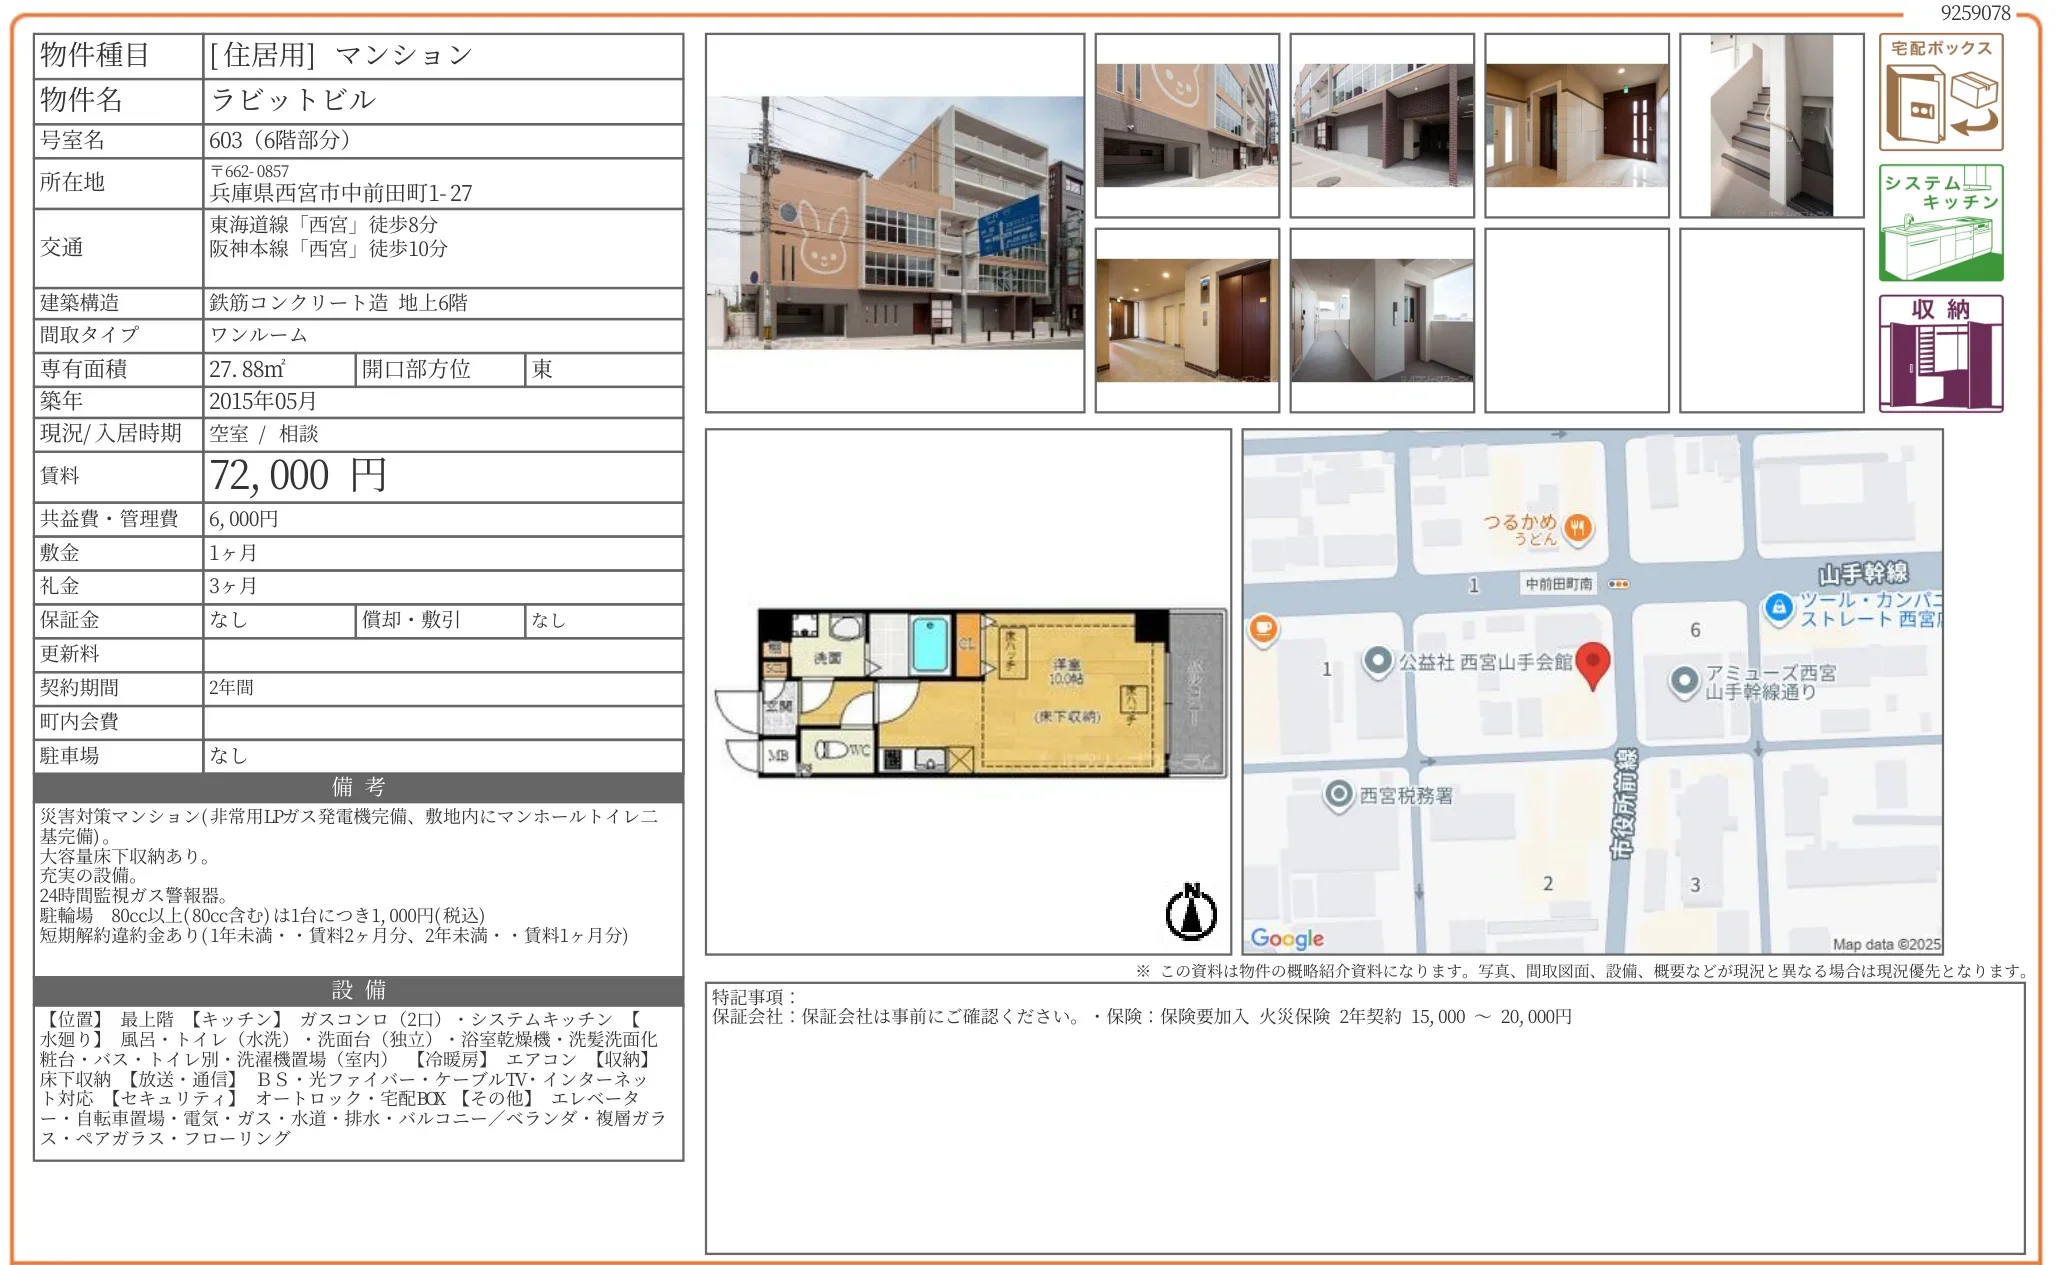The height and width of the screenshot is (1265, 2056).
Task: Open the entrance lobby door thumbnail
Action: pyautogui.click(x=1576, y=125)
